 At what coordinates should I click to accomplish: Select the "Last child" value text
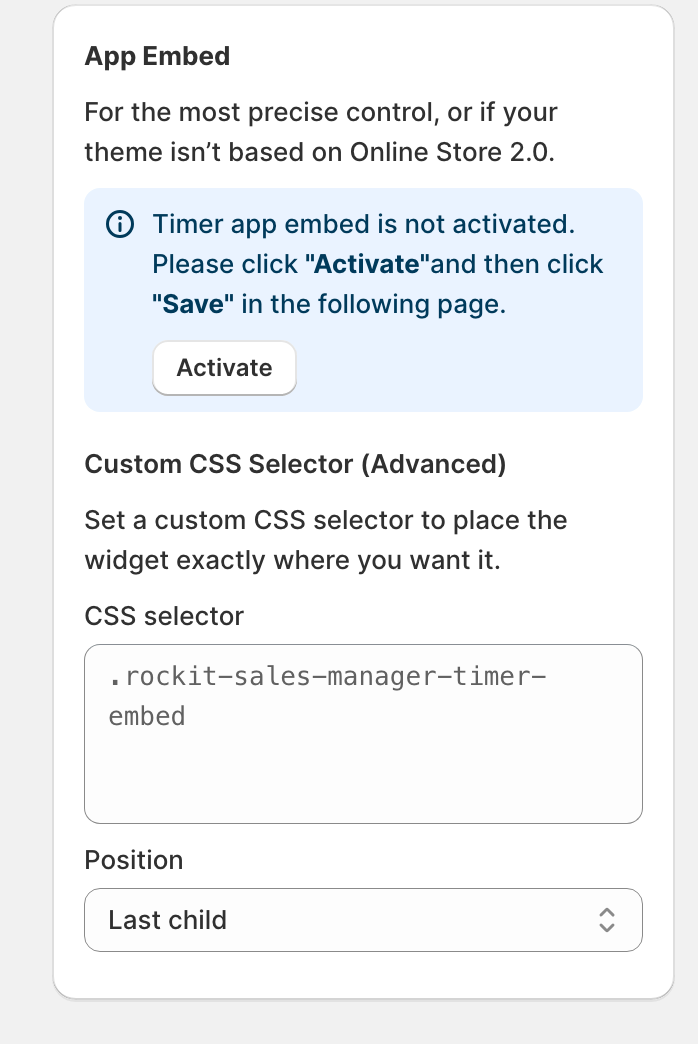pyautogui.click(x=168, y=920)
